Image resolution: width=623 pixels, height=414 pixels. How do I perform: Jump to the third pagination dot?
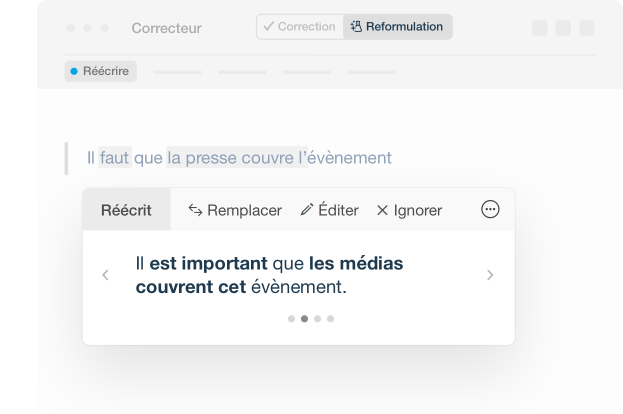[x=317, y=319]
